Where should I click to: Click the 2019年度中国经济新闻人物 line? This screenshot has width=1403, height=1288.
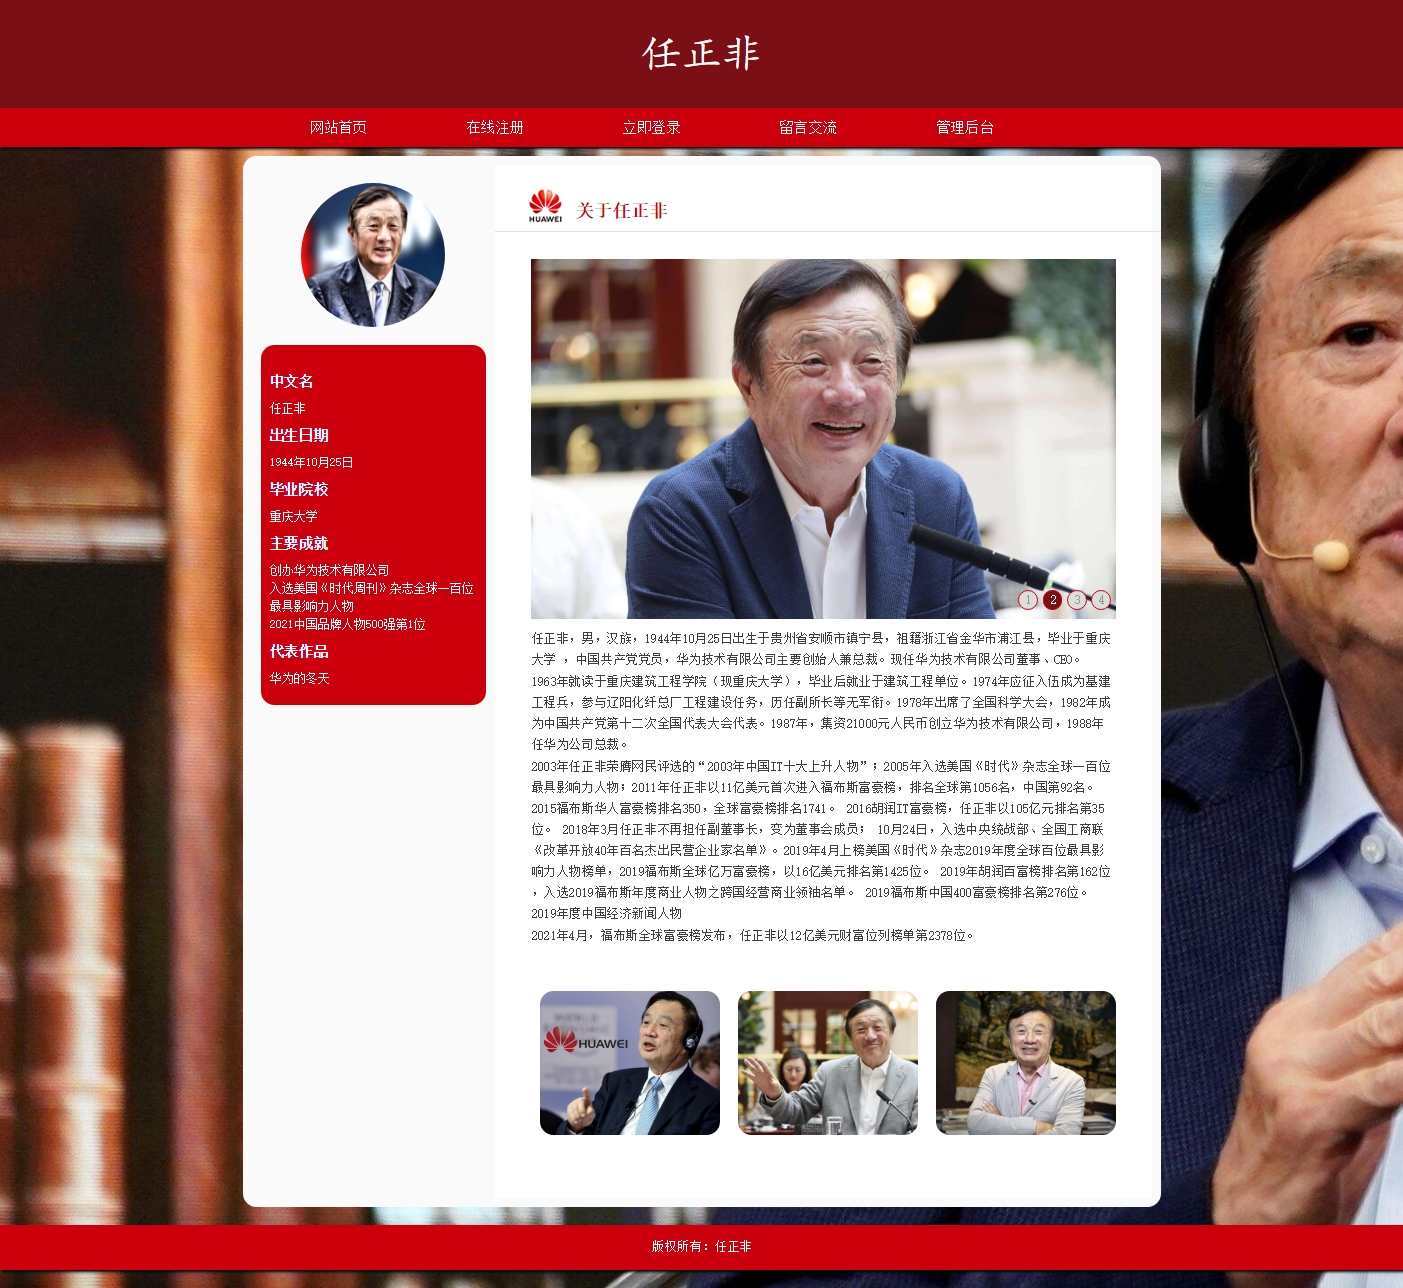click(x=606, y=913)
